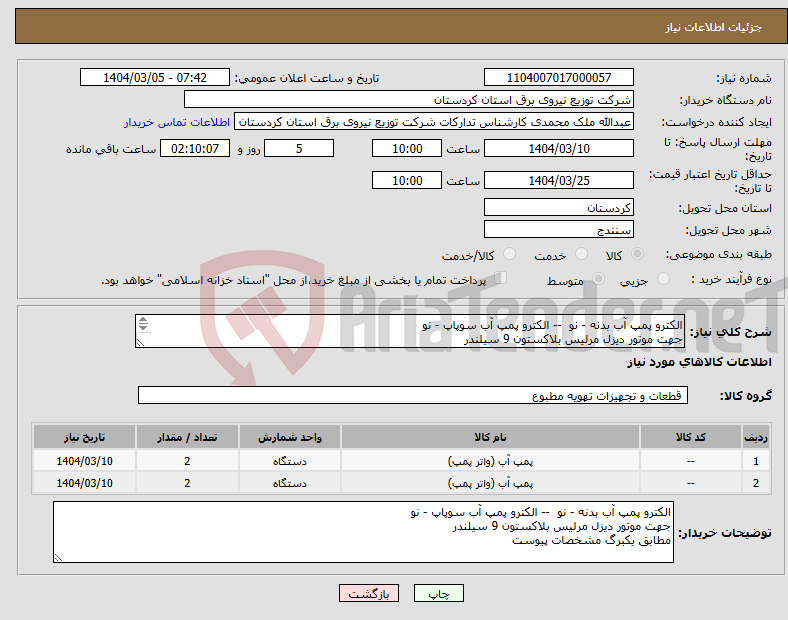Toggle the اسناد خزانه اسلامی payment checkbox

click(x=500, y=278)
